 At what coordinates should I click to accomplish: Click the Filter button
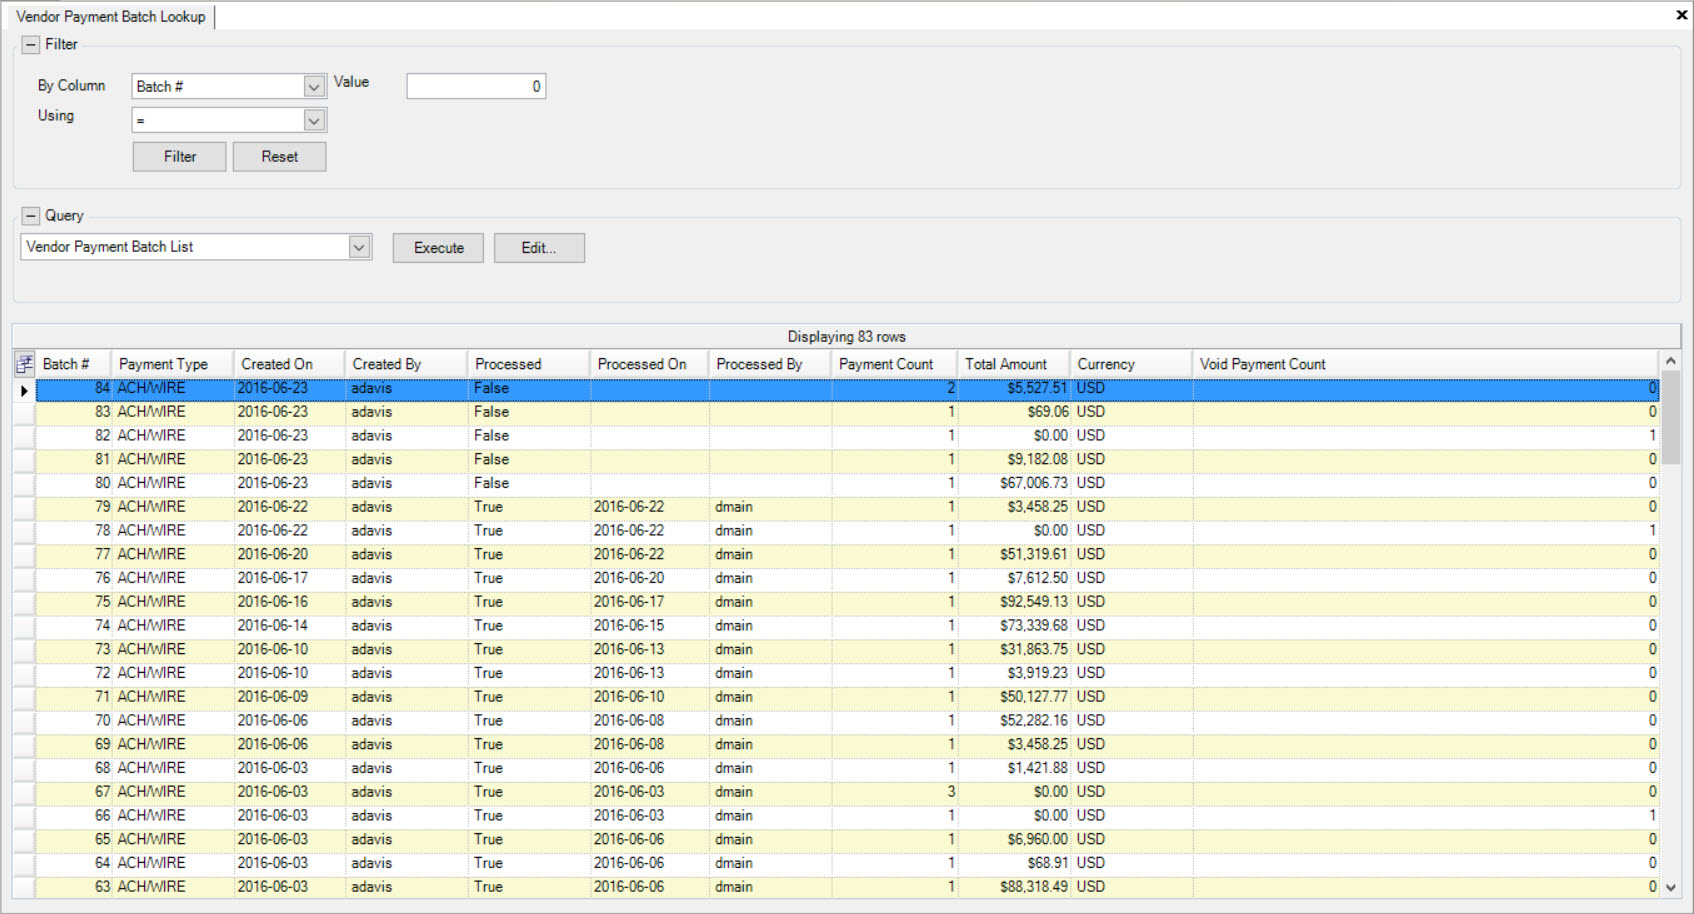[x=178, y=156]
